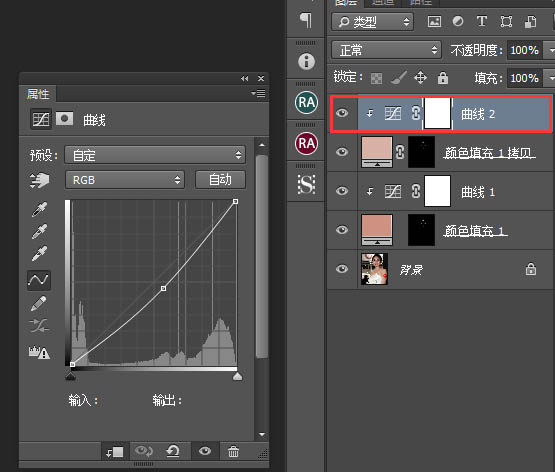Viewport: 555px width, 472px height.
Task: Click lock all icon in Layers panel
Action: pos(443,77)
